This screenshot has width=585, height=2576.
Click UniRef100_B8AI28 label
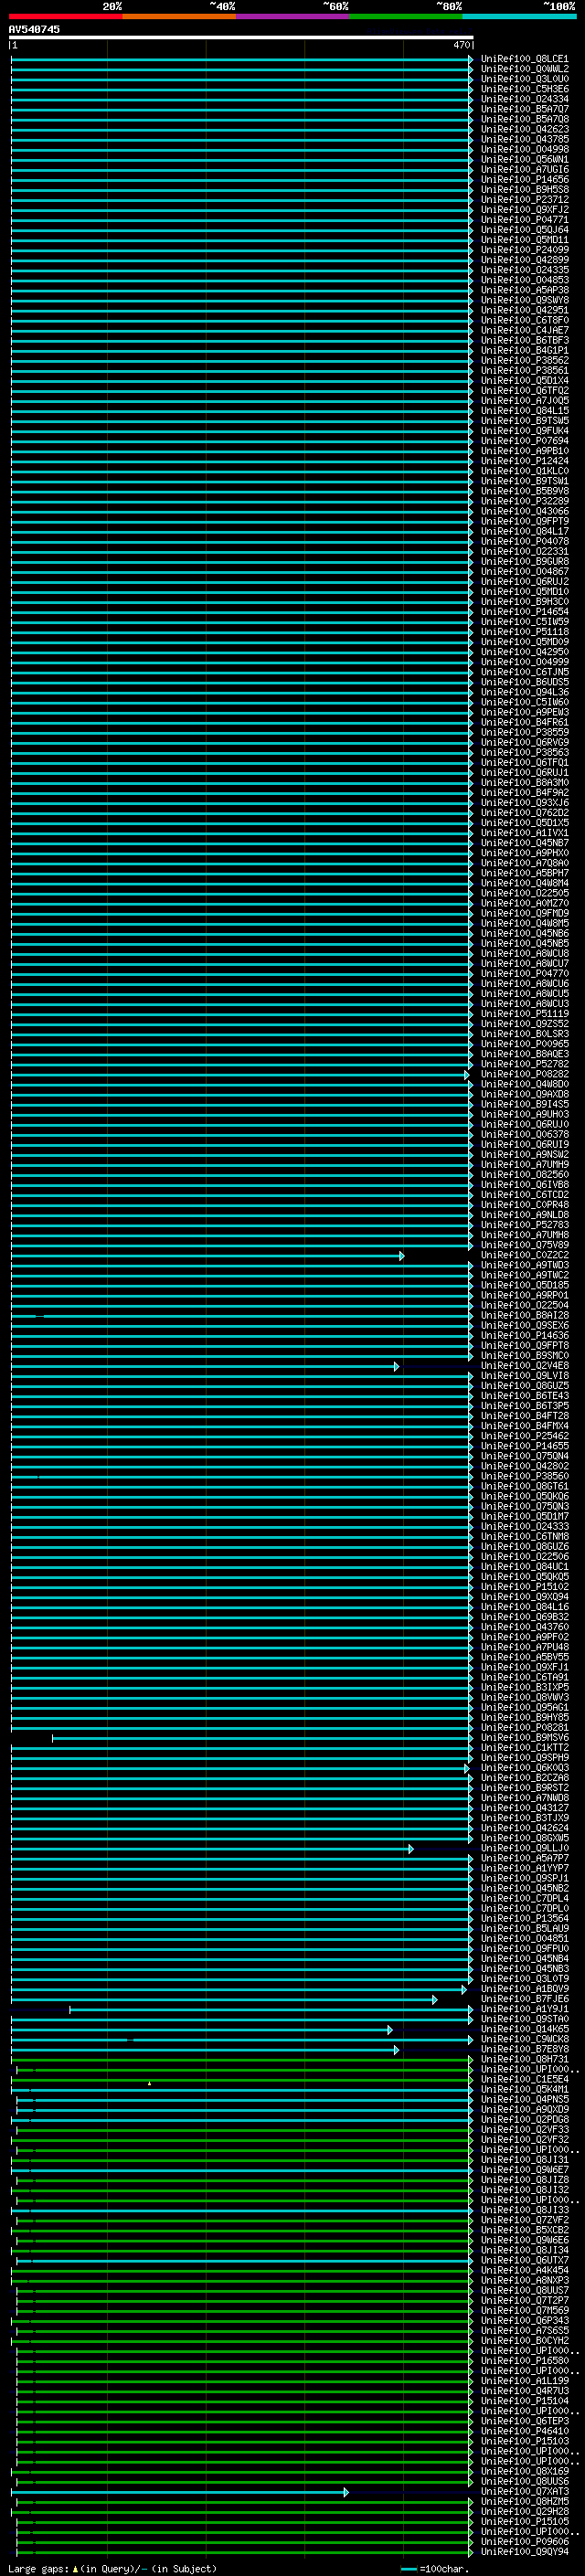click(524, 1315)
